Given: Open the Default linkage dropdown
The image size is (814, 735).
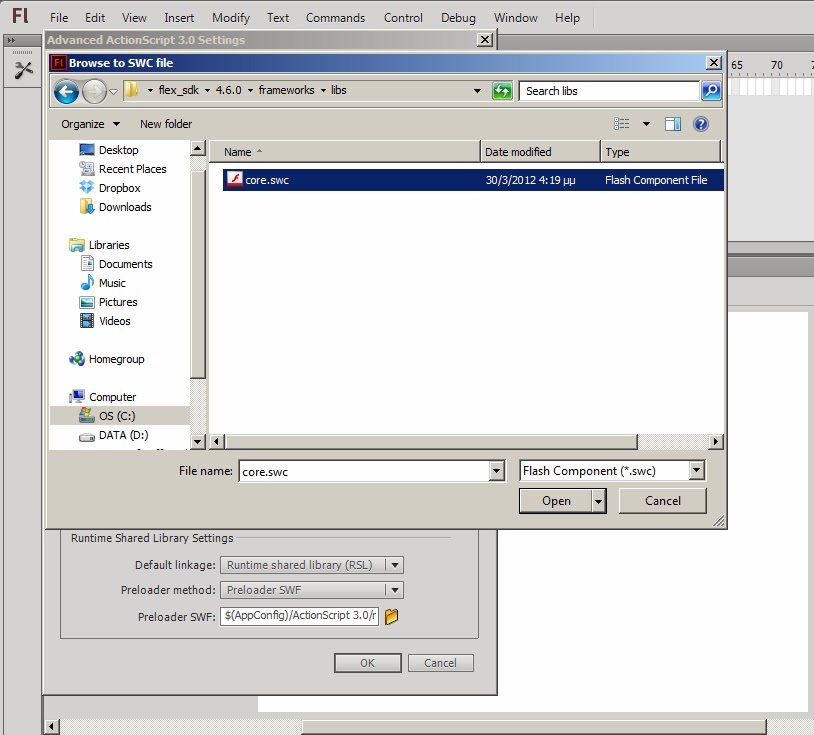Looking at the screenshot, I should tap(395, 565).
